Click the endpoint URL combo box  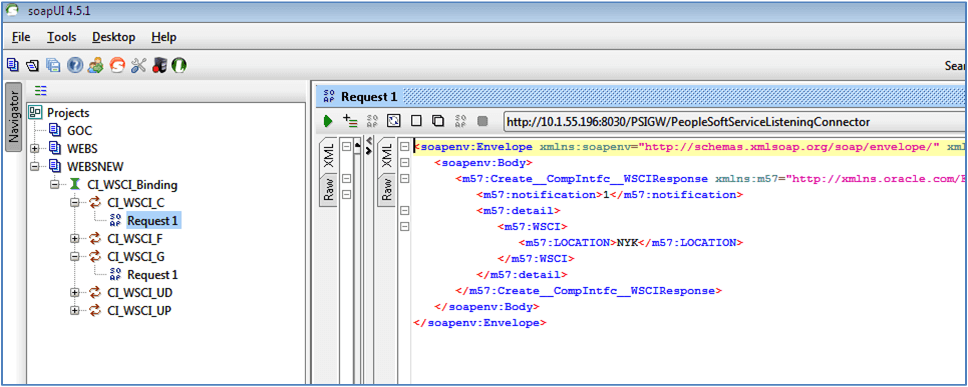735,122
